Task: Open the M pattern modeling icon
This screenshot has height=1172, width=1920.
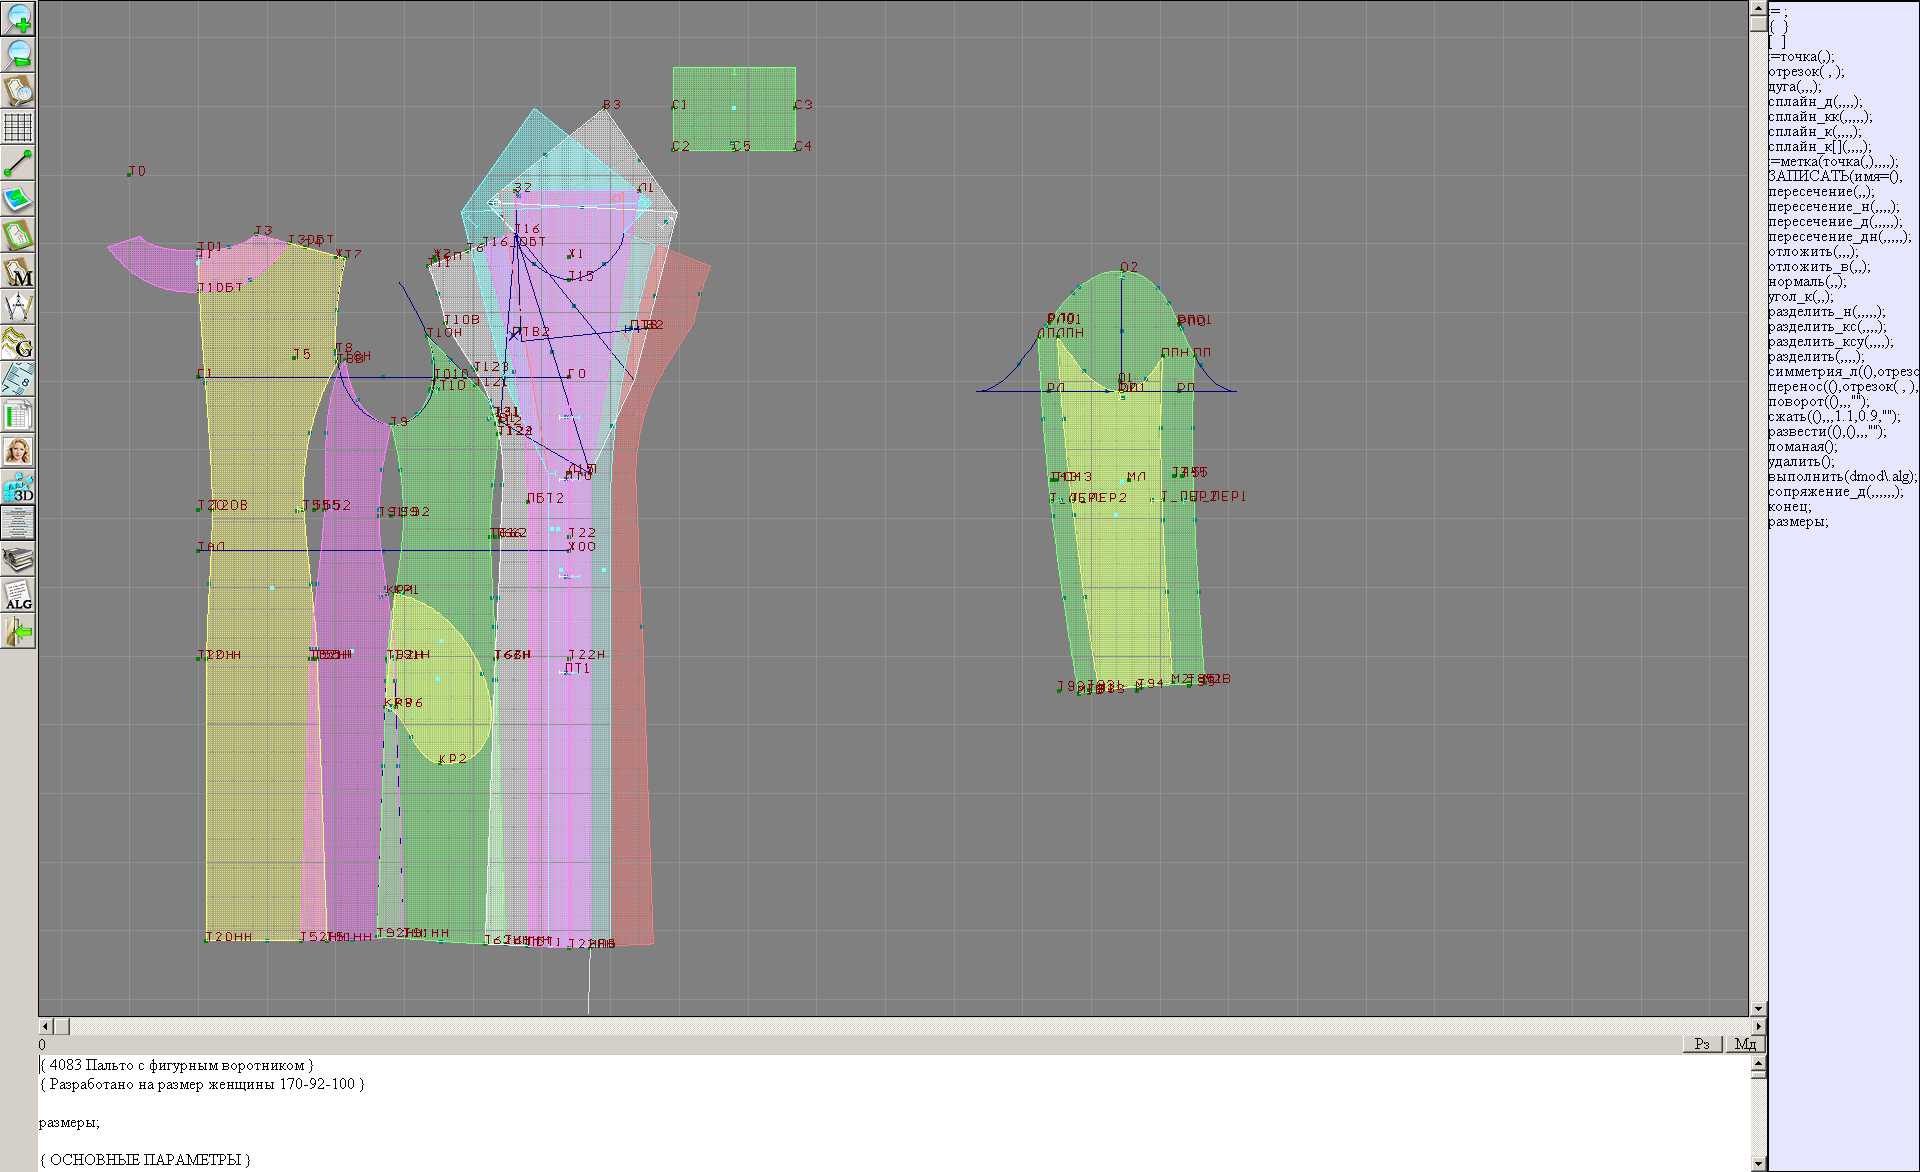Action: pyautogui.click(x=18, y=272)
